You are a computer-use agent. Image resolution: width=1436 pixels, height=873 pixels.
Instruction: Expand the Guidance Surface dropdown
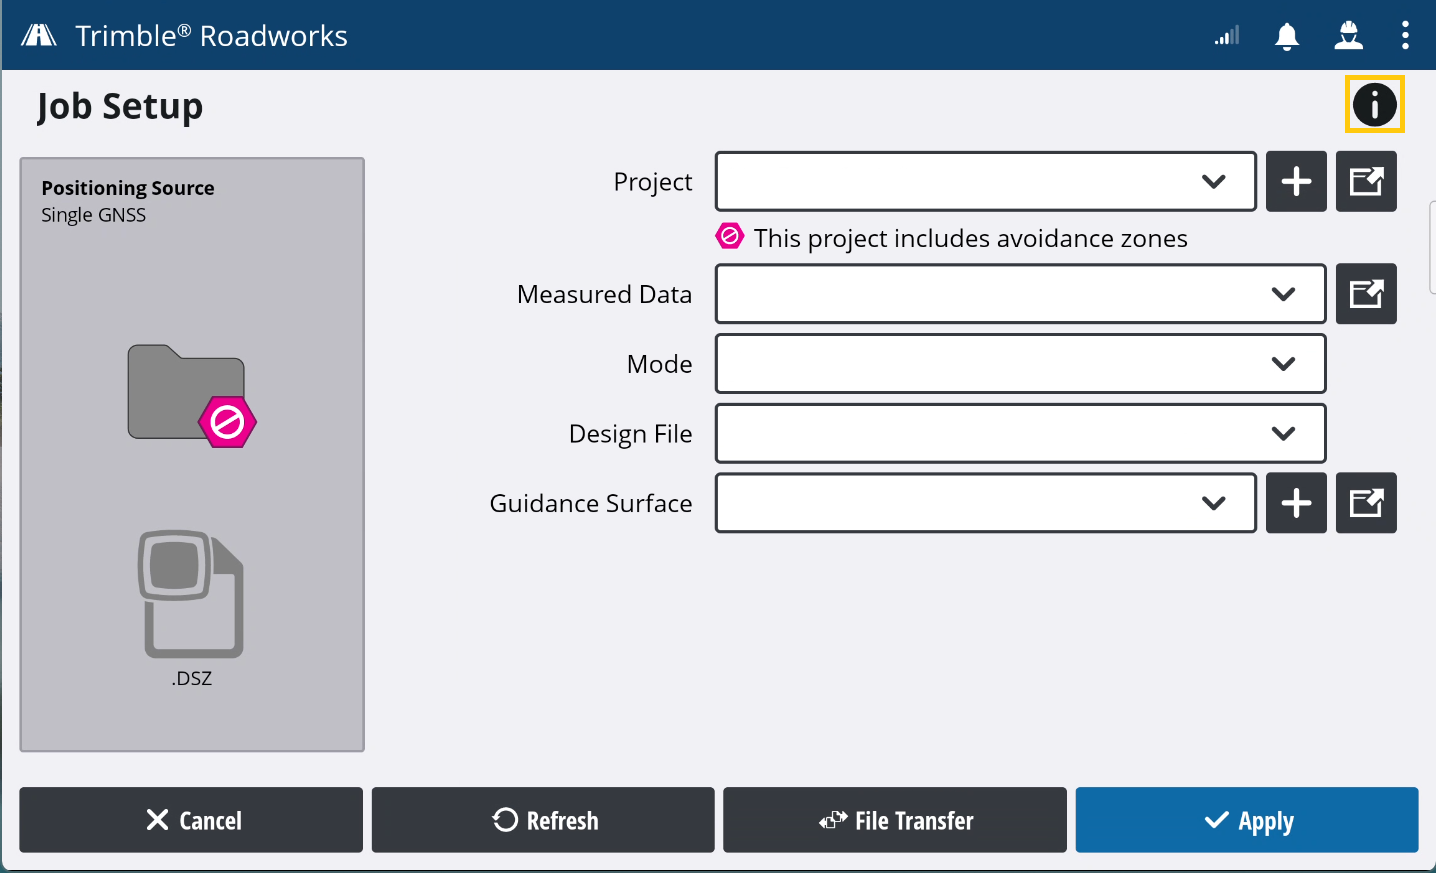(986, 503)
